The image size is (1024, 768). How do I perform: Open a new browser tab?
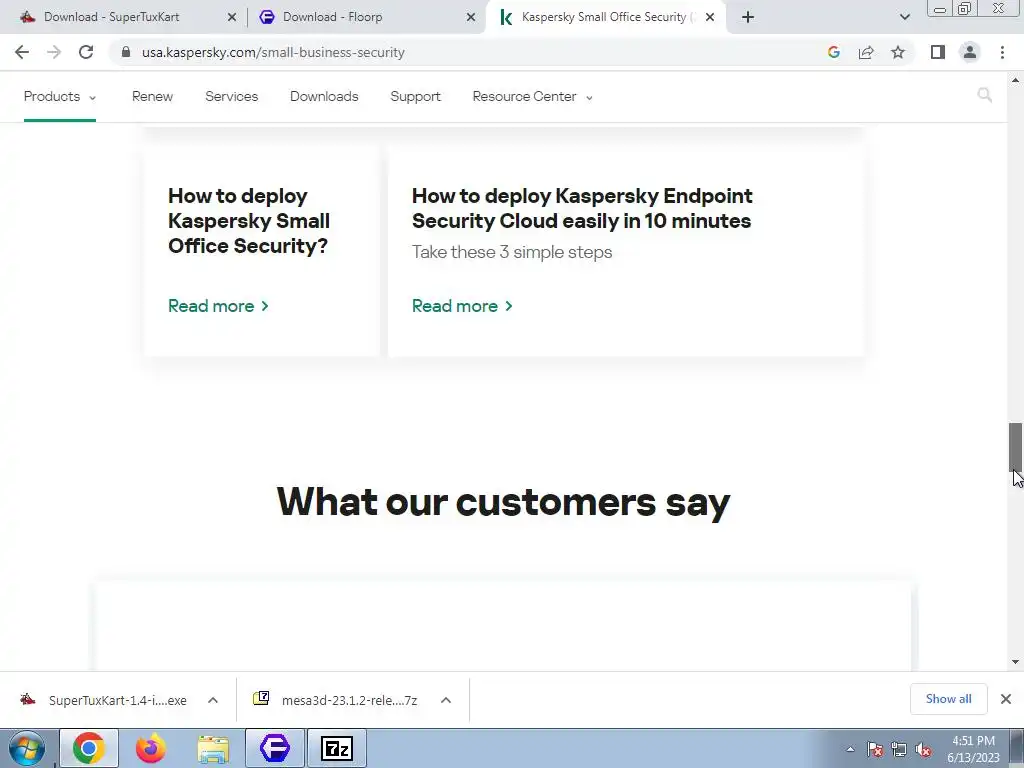(748, 17)
